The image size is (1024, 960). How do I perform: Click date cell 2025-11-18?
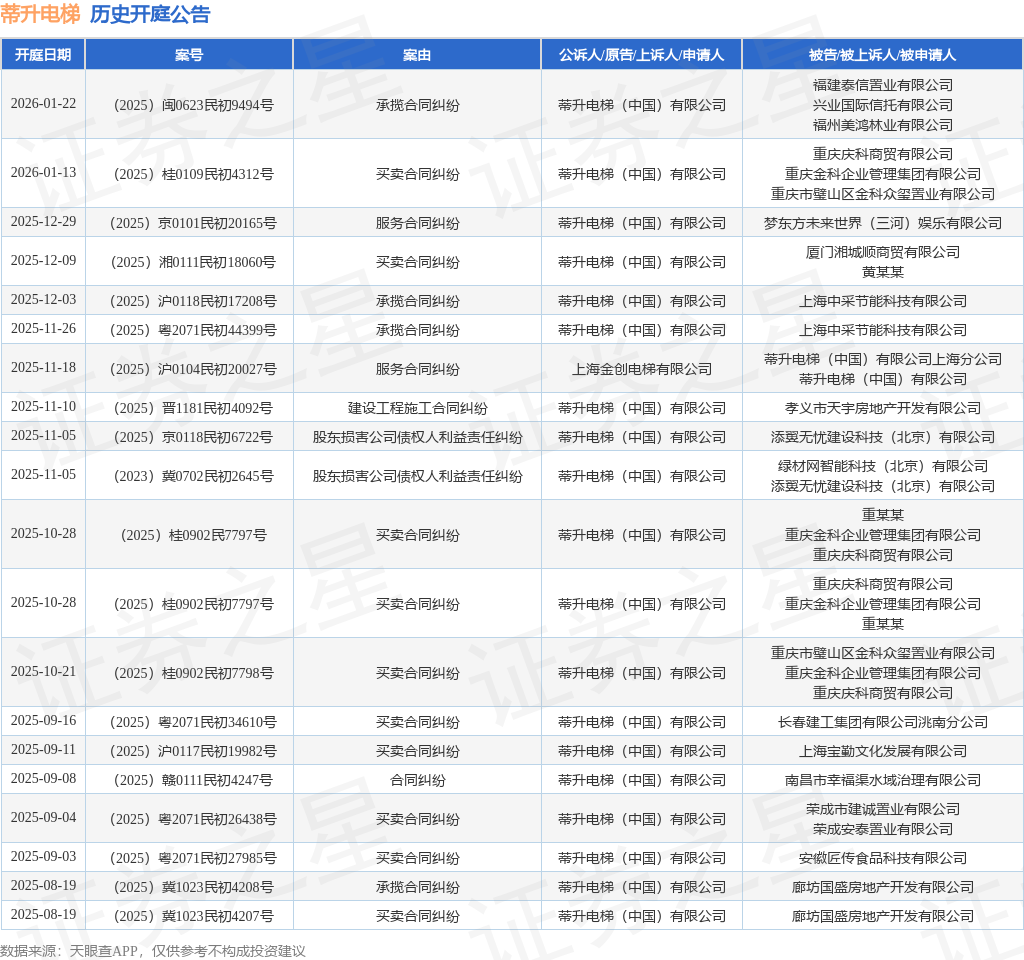click(43, 368)
